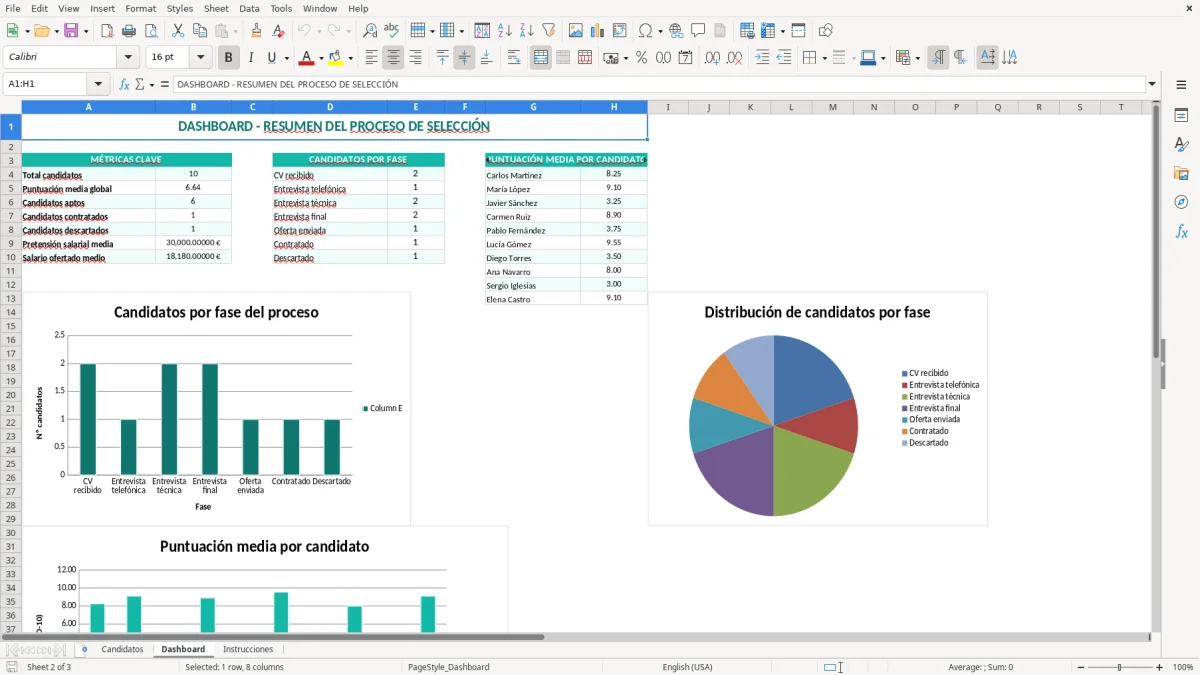Format as date
This screenshot has height=675, width=1200.
point(685,58)
